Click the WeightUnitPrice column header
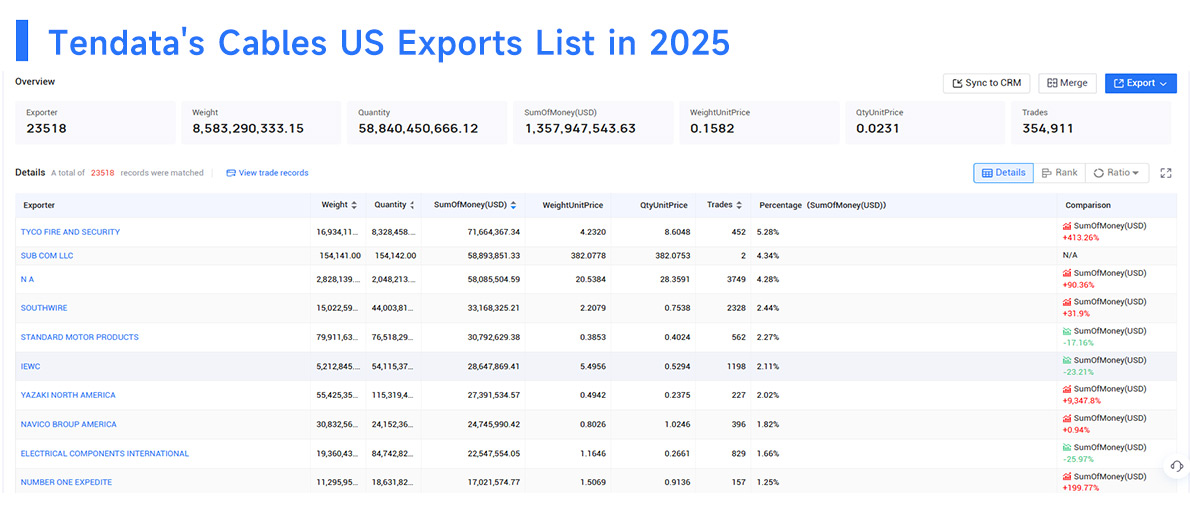Image resolution: width=1190 pixels, height=510 pixels. 573,205
